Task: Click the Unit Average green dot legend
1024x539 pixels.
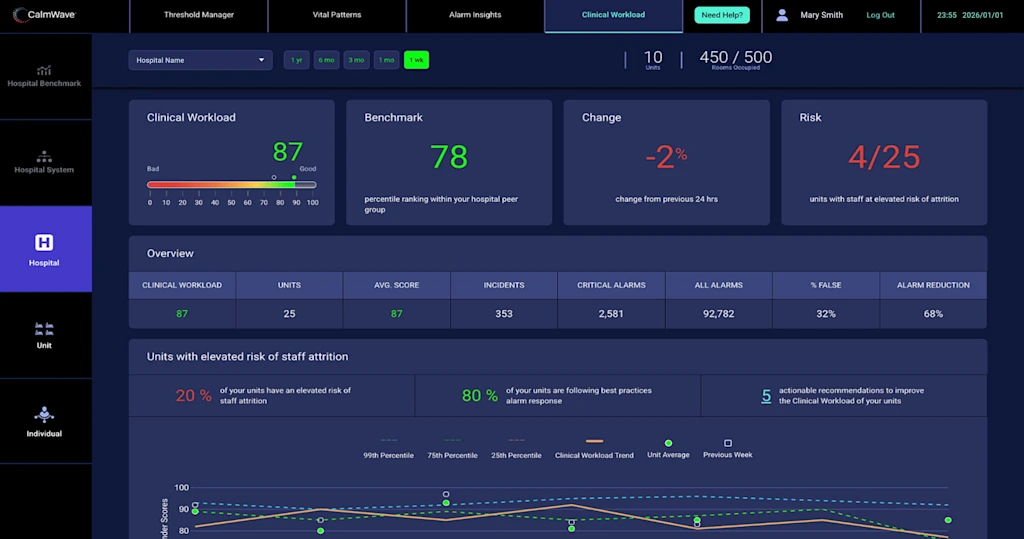Action: tap(668, 443)
